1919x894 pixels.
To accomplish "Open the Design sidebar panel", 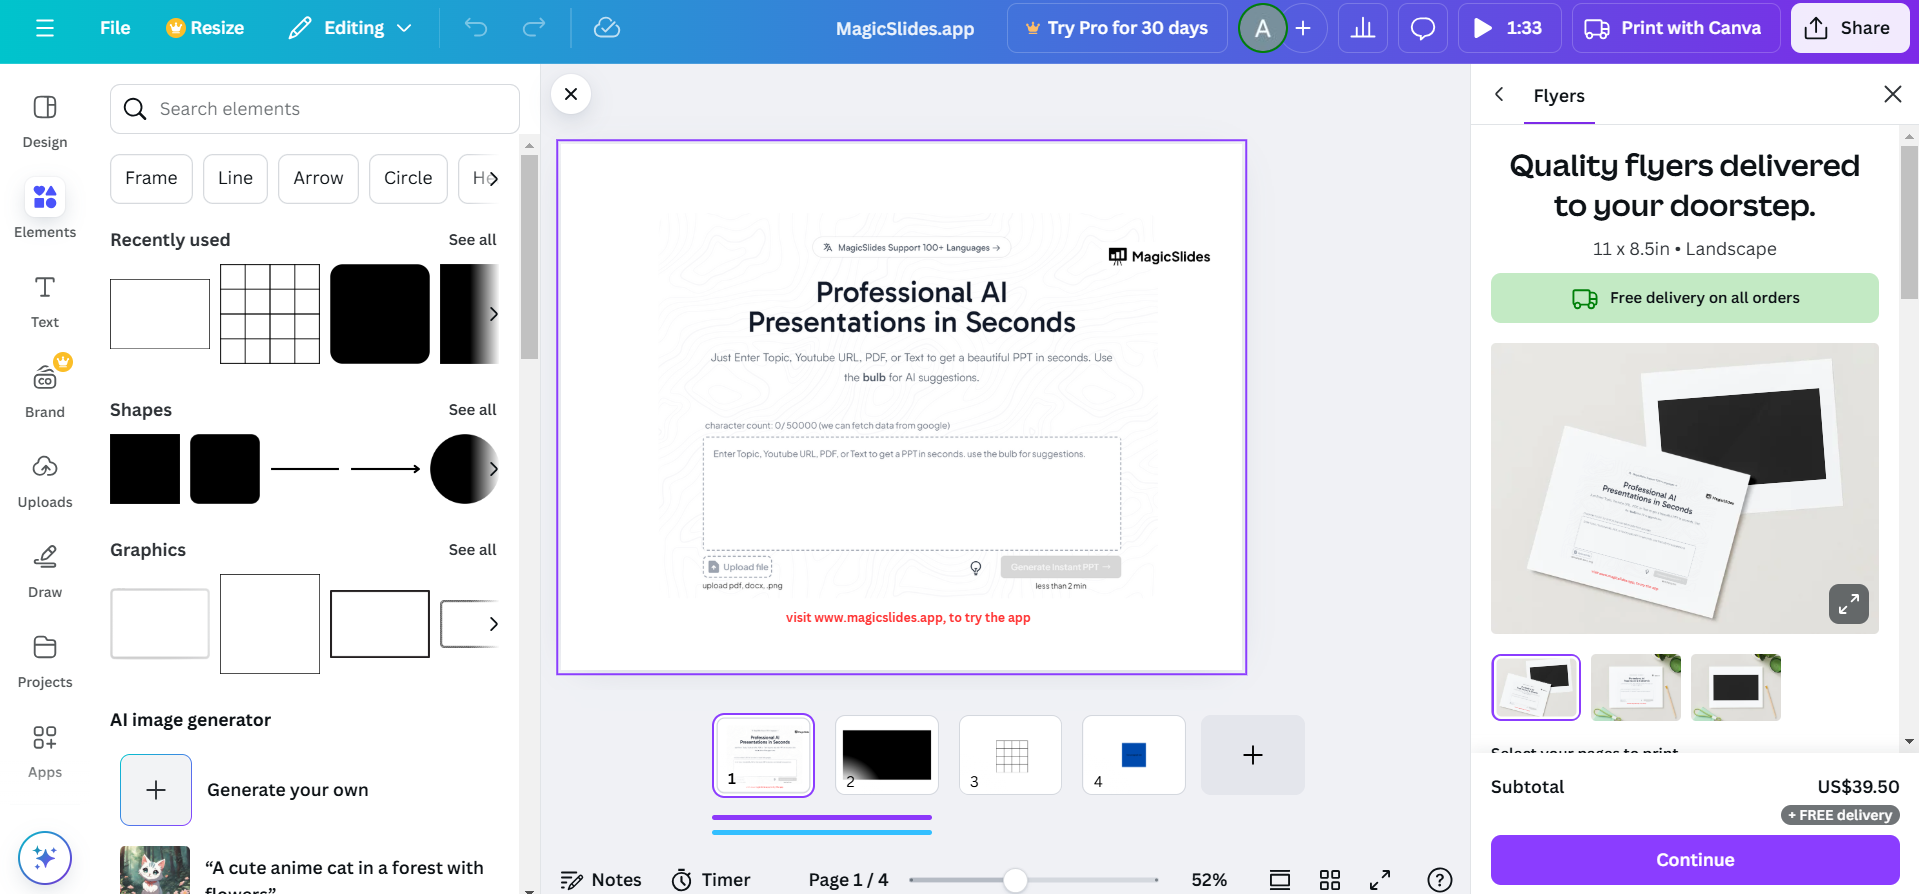I will pos(45,122).
